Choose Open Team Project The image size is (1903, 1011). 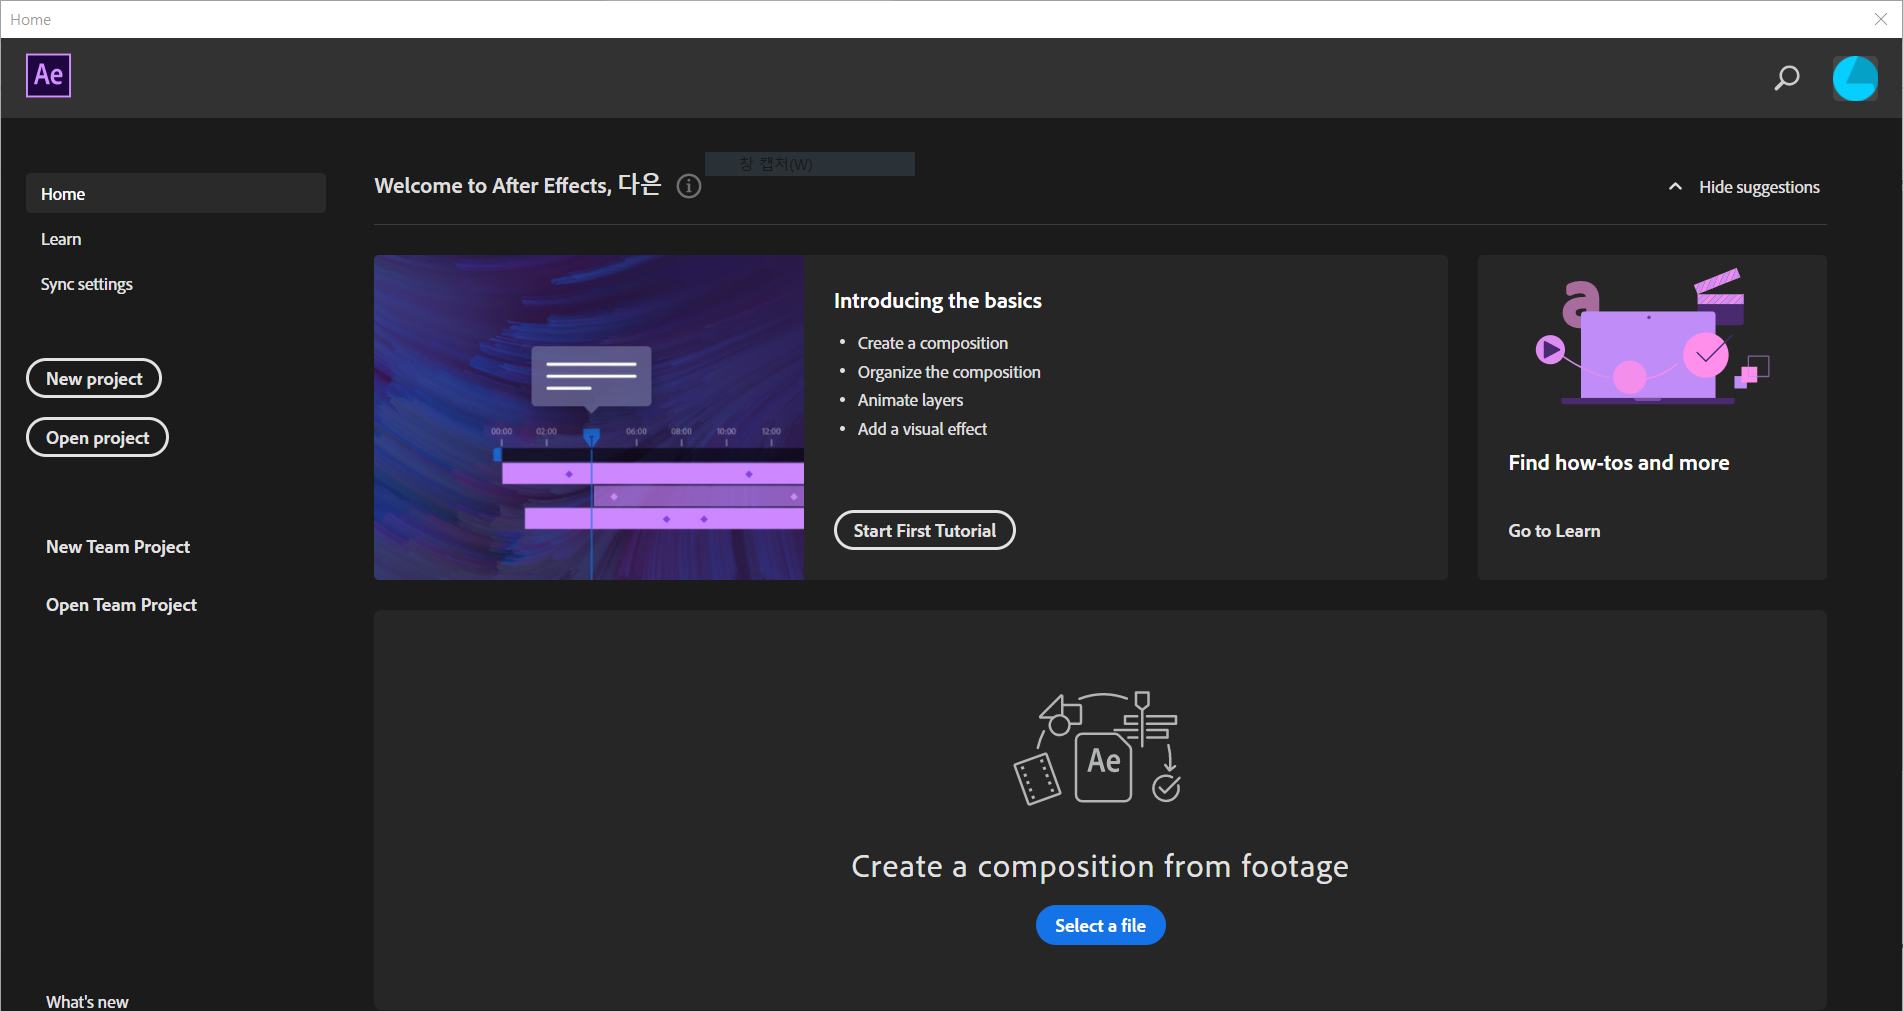(x=121, y=605)
